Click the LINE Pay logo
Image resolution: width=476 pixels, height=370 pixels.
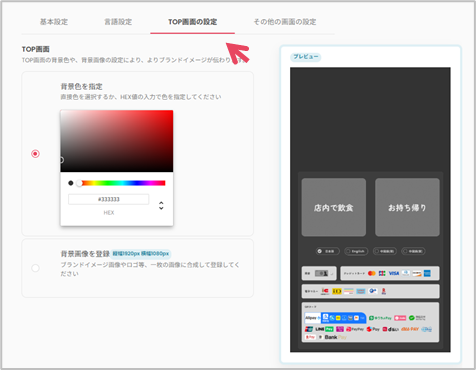coord(325,329)
